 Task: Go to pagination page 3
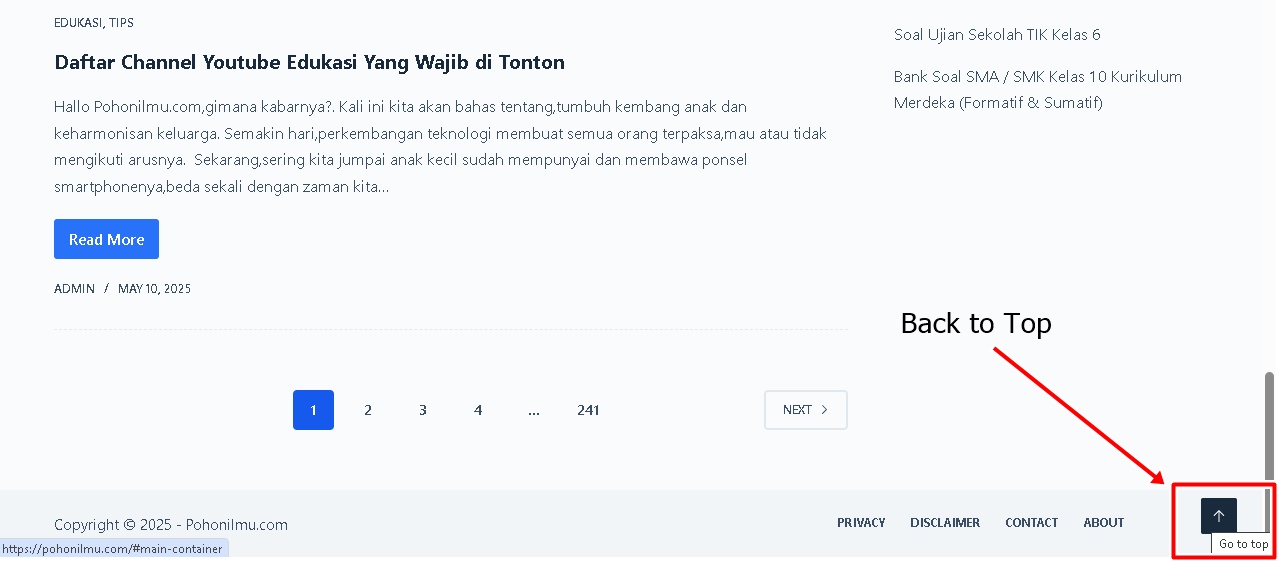(x=423, y=410)
